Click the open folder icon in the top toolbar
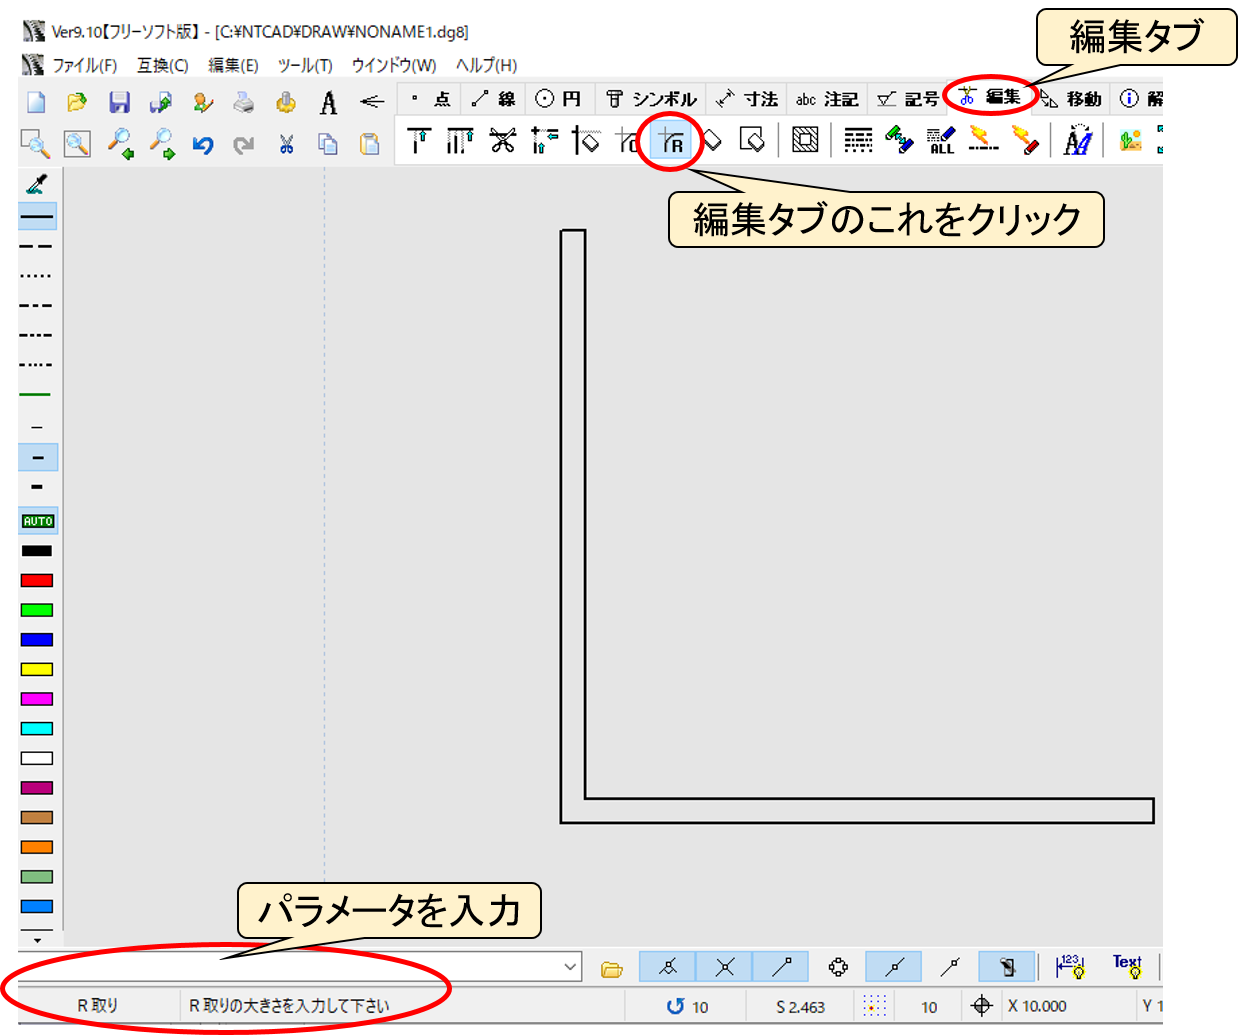 [77, 102]
